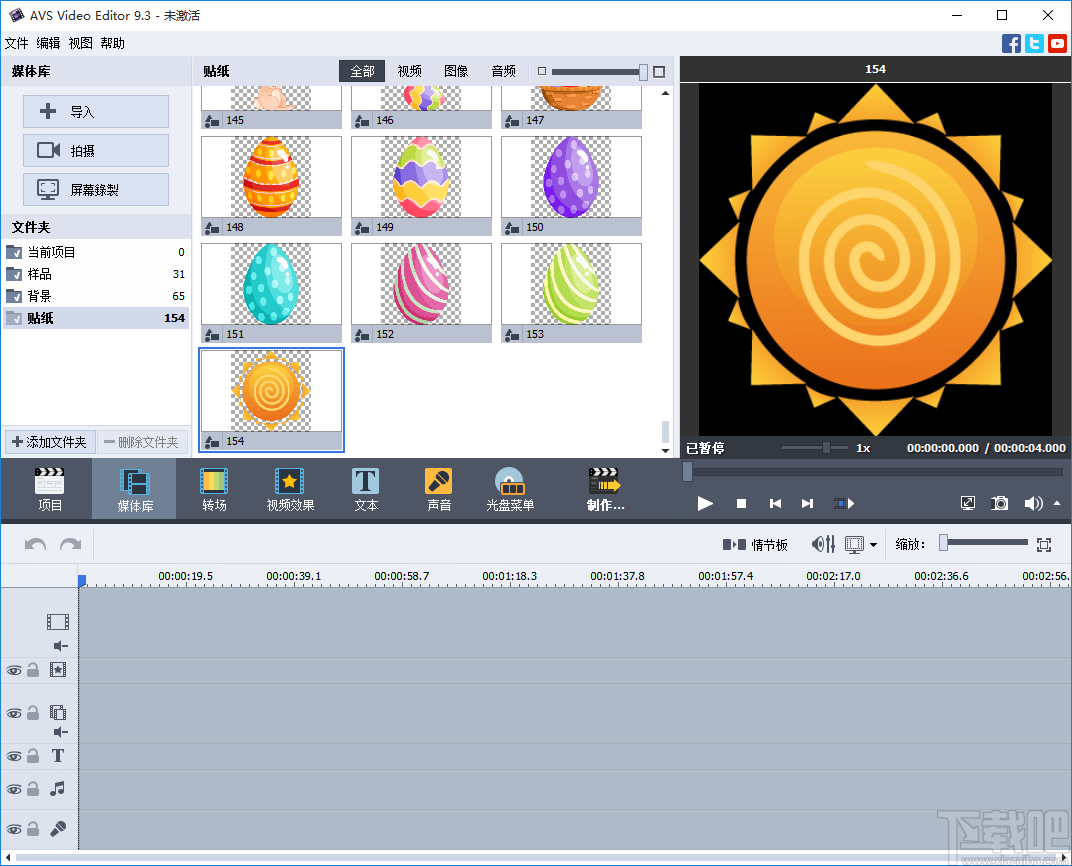Toggle visibility of text track
This screenshot has width=1072, height=866.
tap(14, 757)
